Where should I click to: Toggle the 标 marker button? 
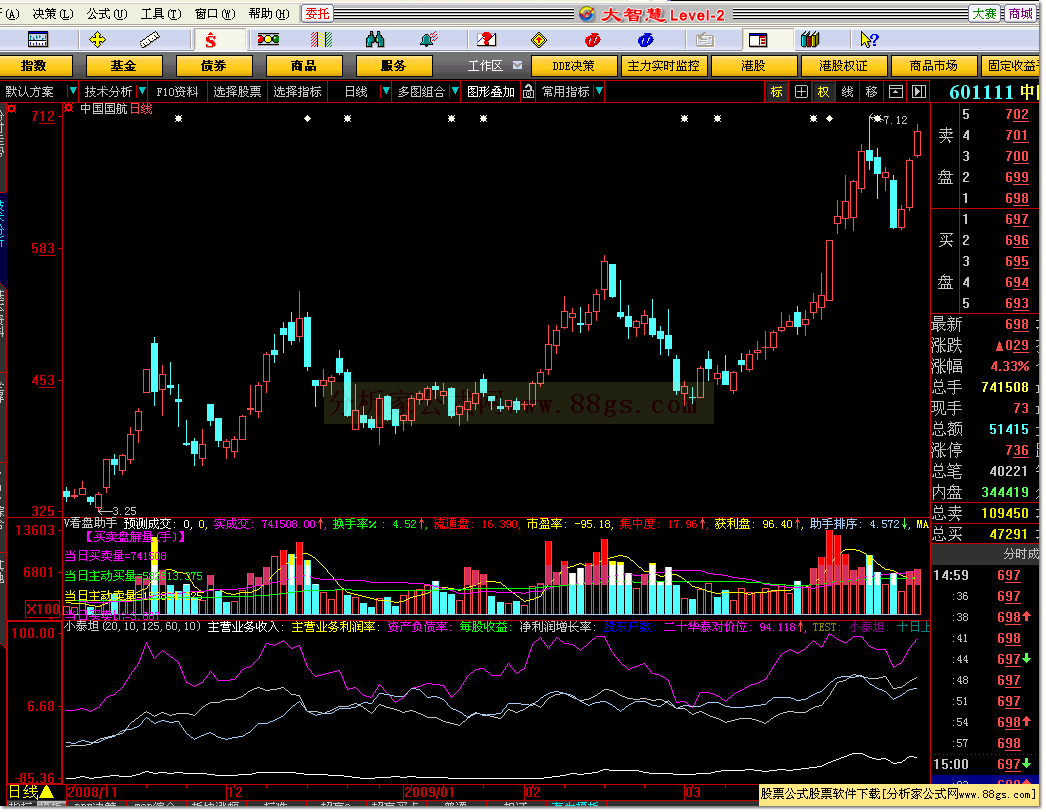tap(776, 91)
